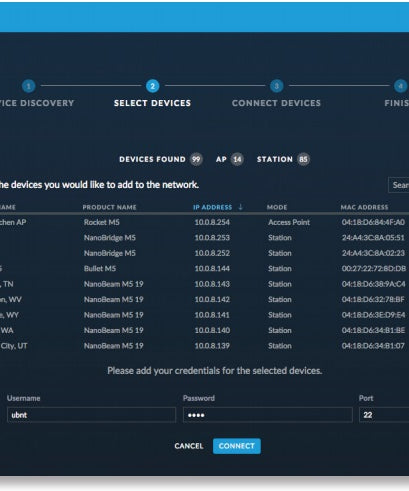Click inside the Password field

(268, 415)
